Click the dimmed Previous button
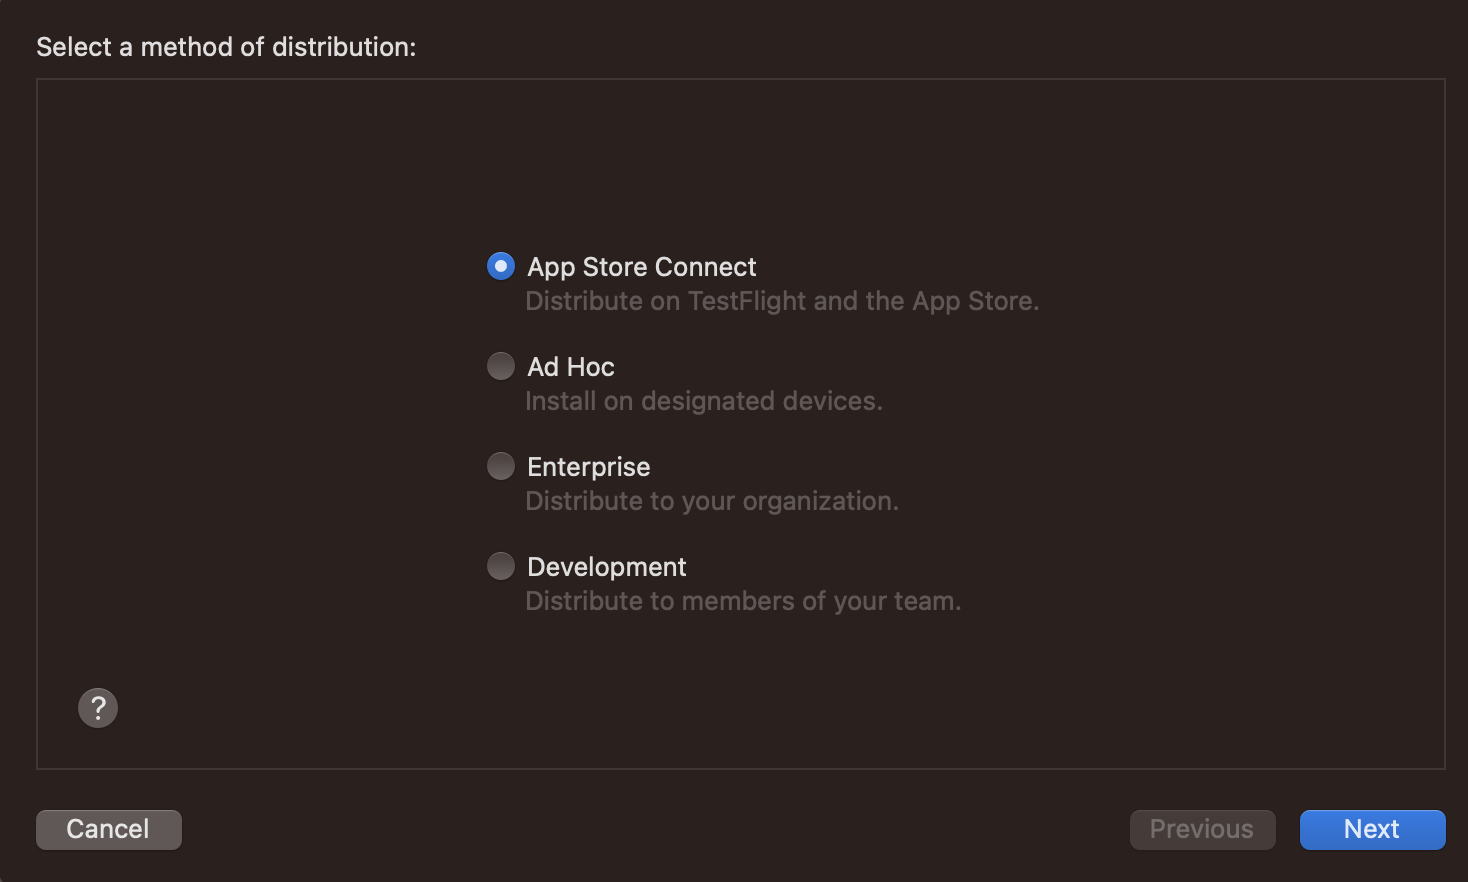Screen dimensions: 1468x882 [x=1202, y=829]
